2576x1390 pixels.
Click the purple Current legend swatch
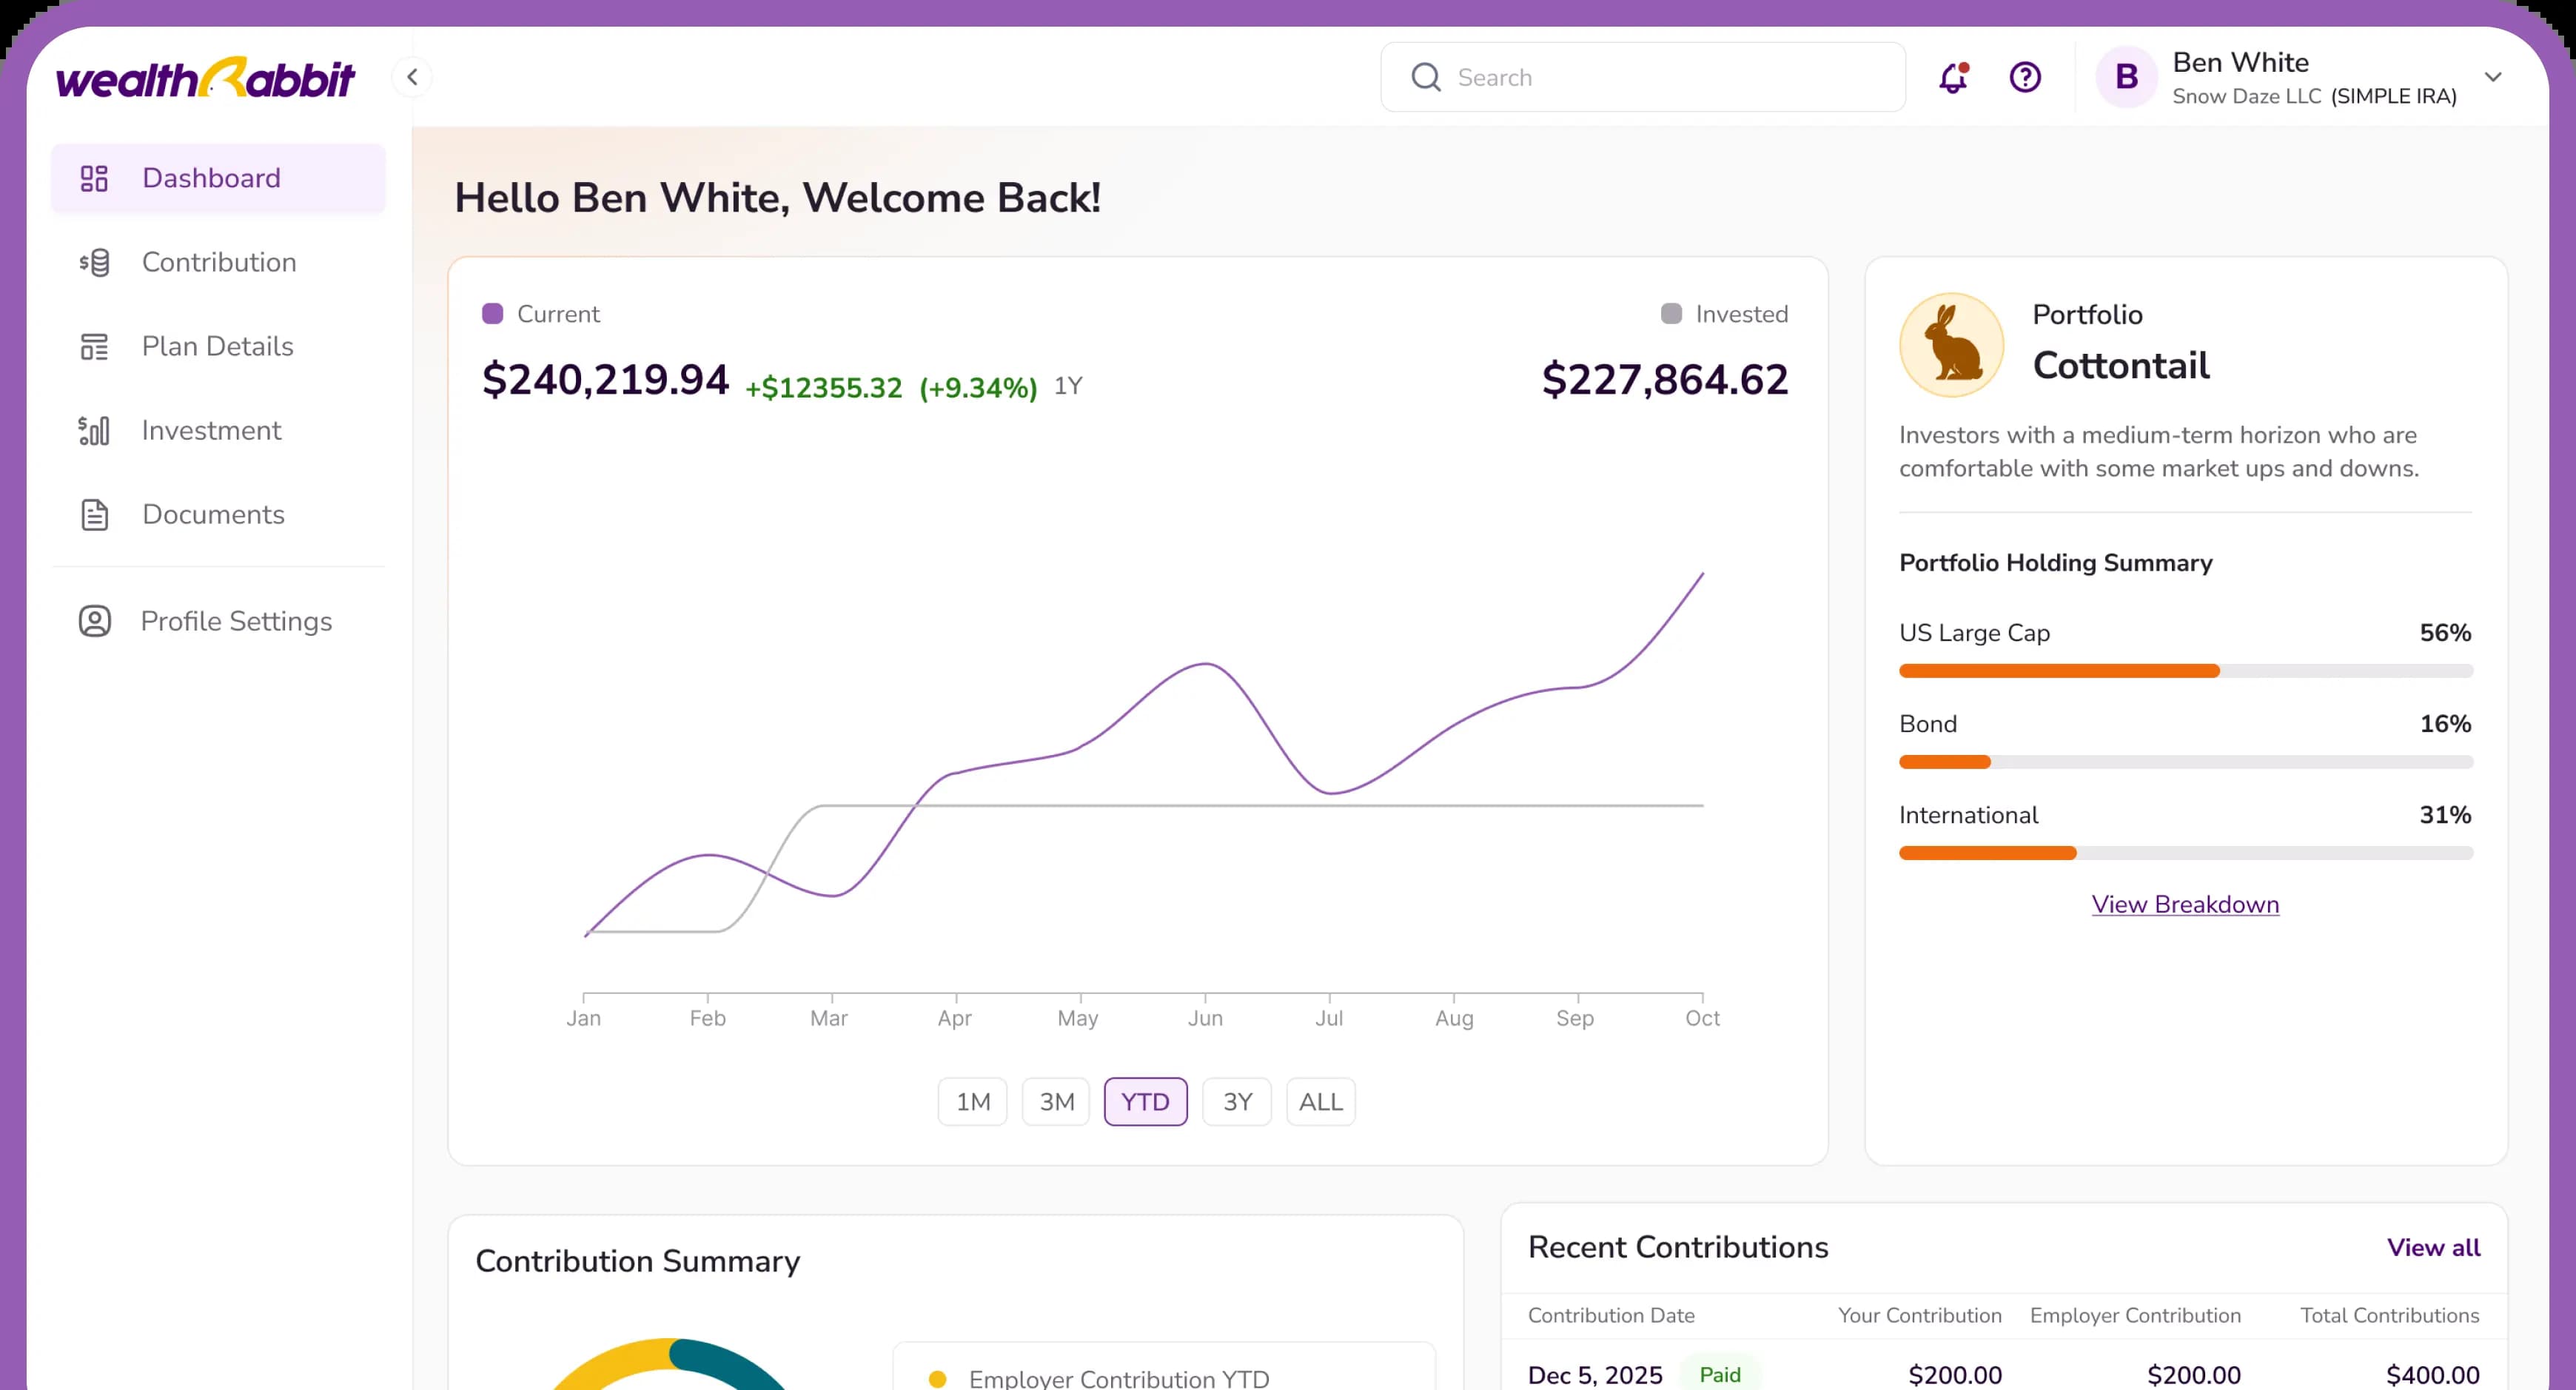(492, 314)
